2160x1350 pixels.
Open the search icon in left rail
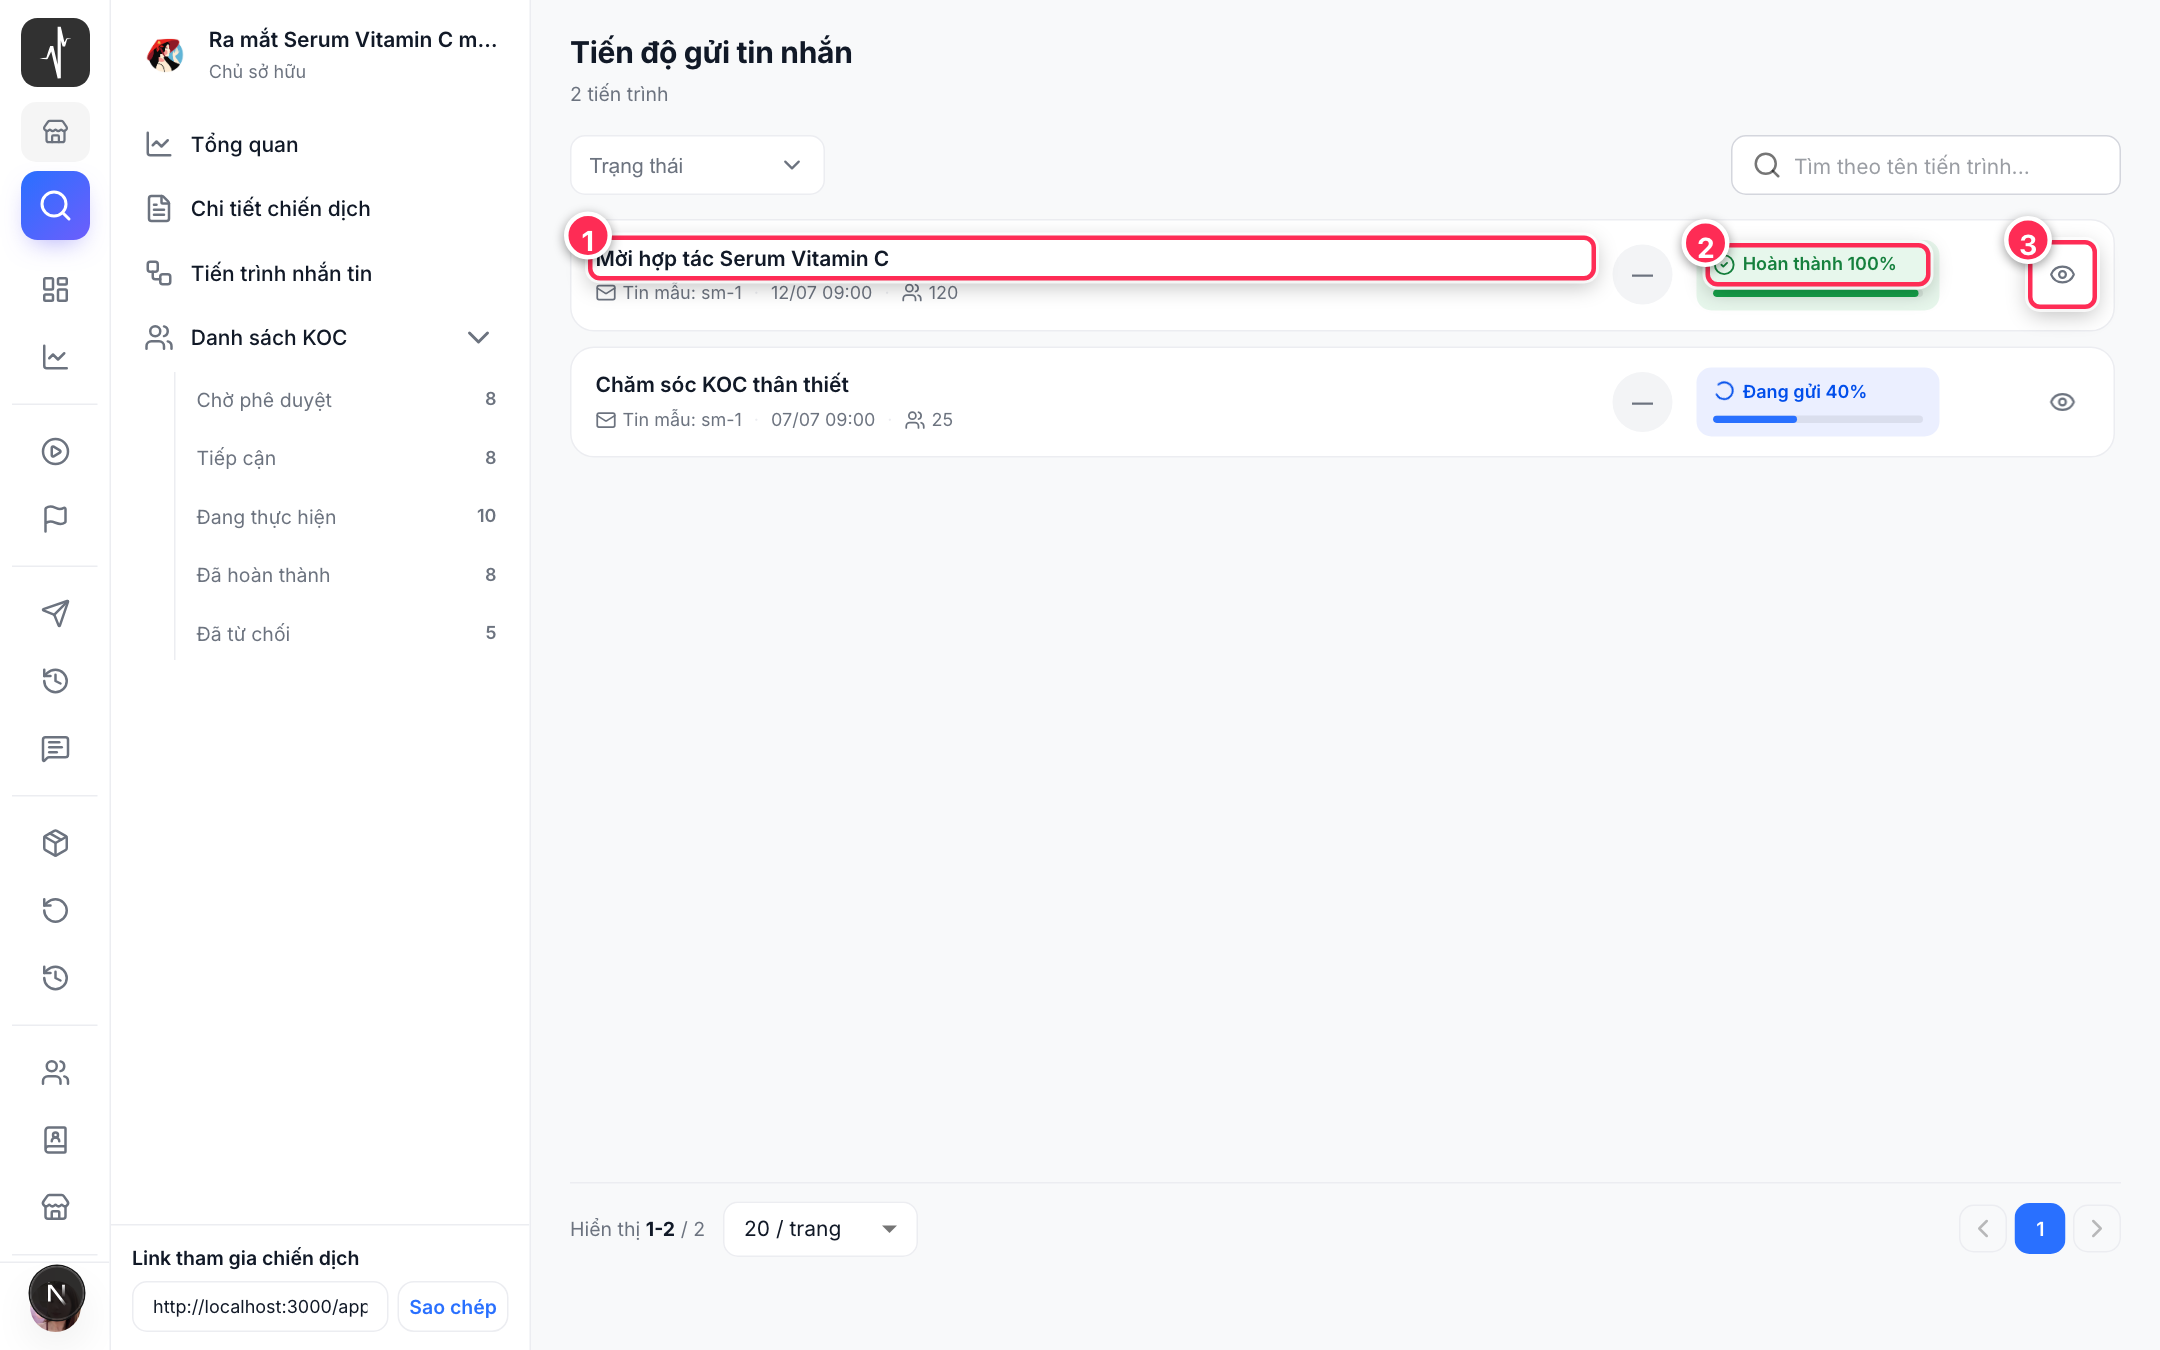coord(55,206)
